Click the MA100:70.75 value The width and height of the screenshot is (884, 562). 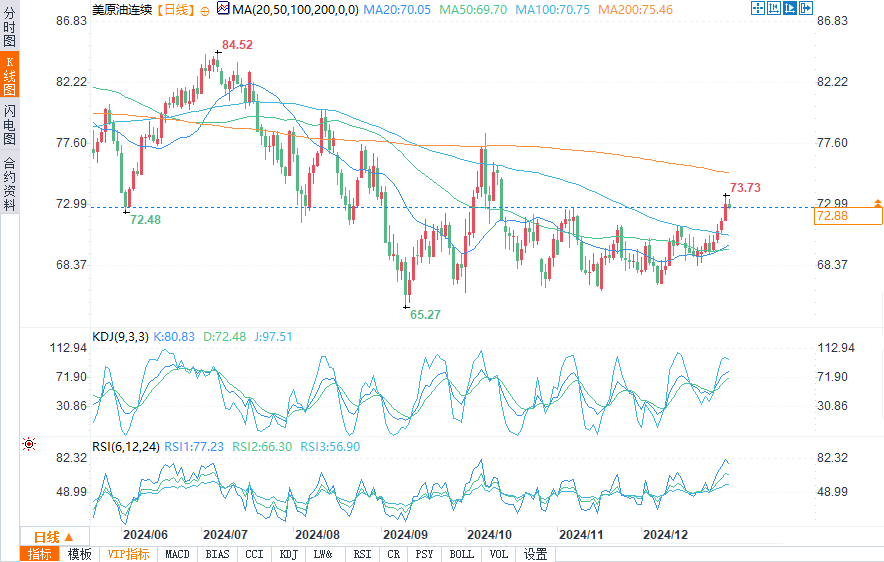click(552, 10)
